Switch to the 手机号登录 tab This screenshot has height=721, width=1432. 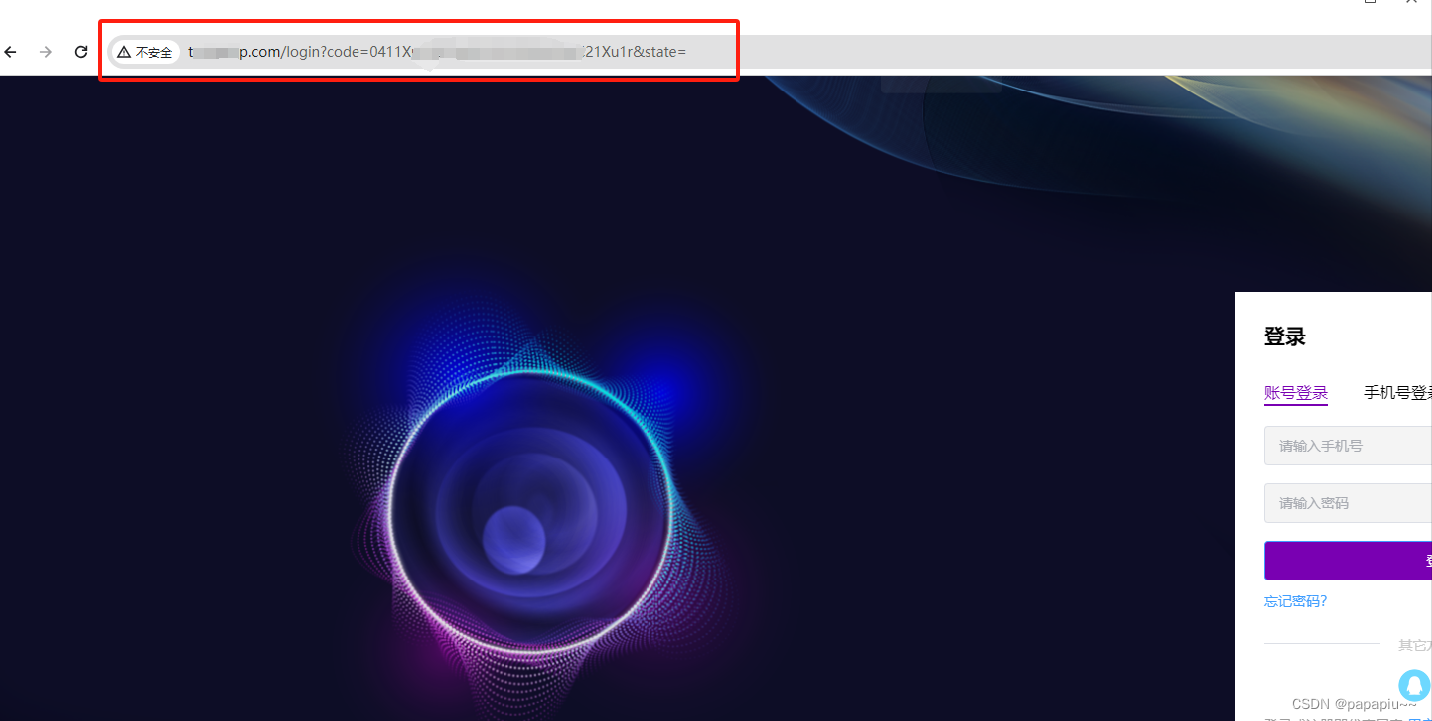click(x=1398, y=393)
